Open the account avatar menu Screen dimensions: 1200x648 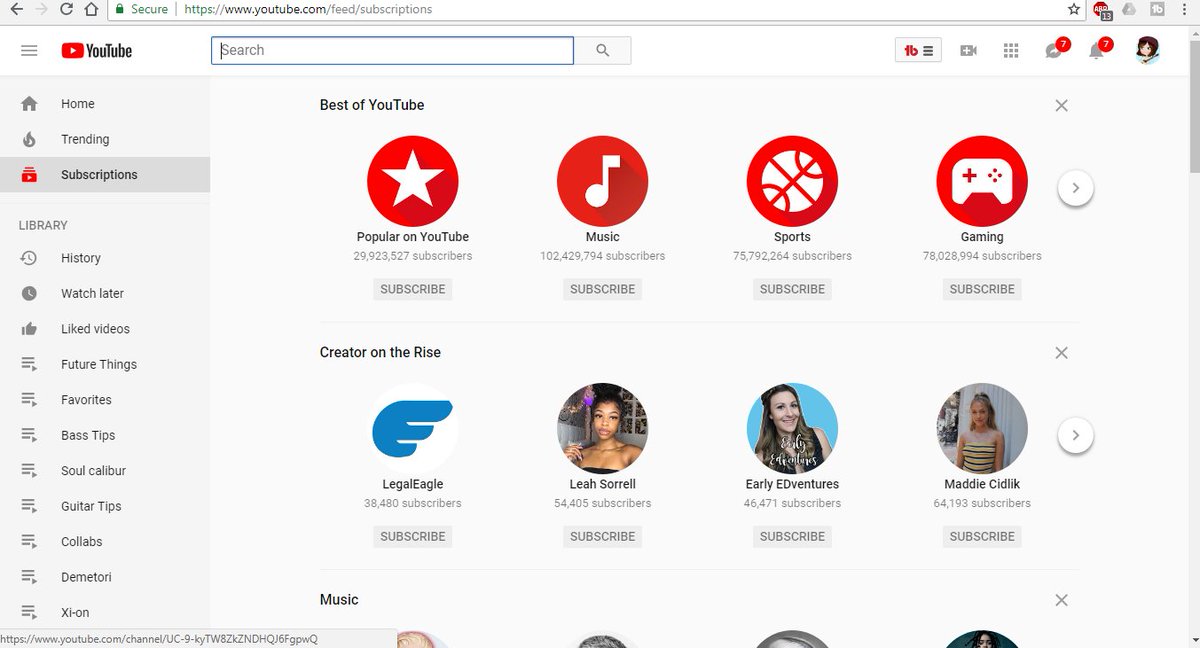1148,51
